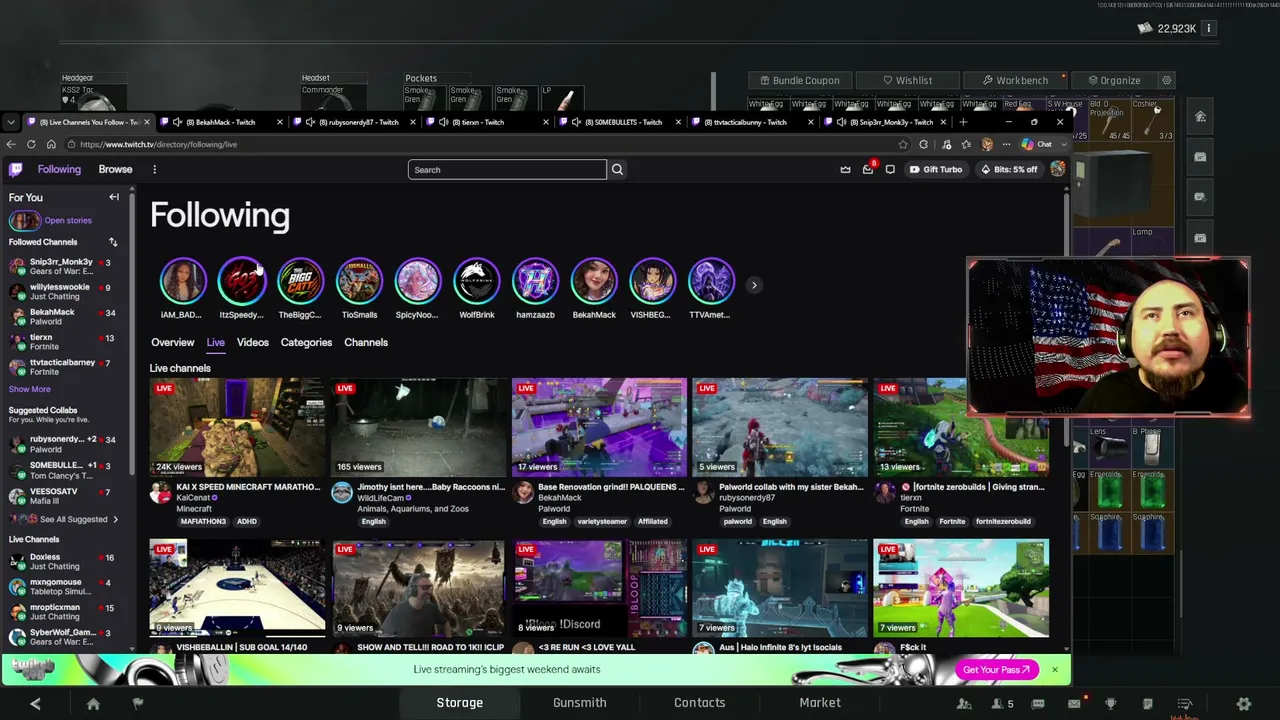Click the stash home icon on right panel
The width and height of the screenshot is (1280, 720).
1200,116
